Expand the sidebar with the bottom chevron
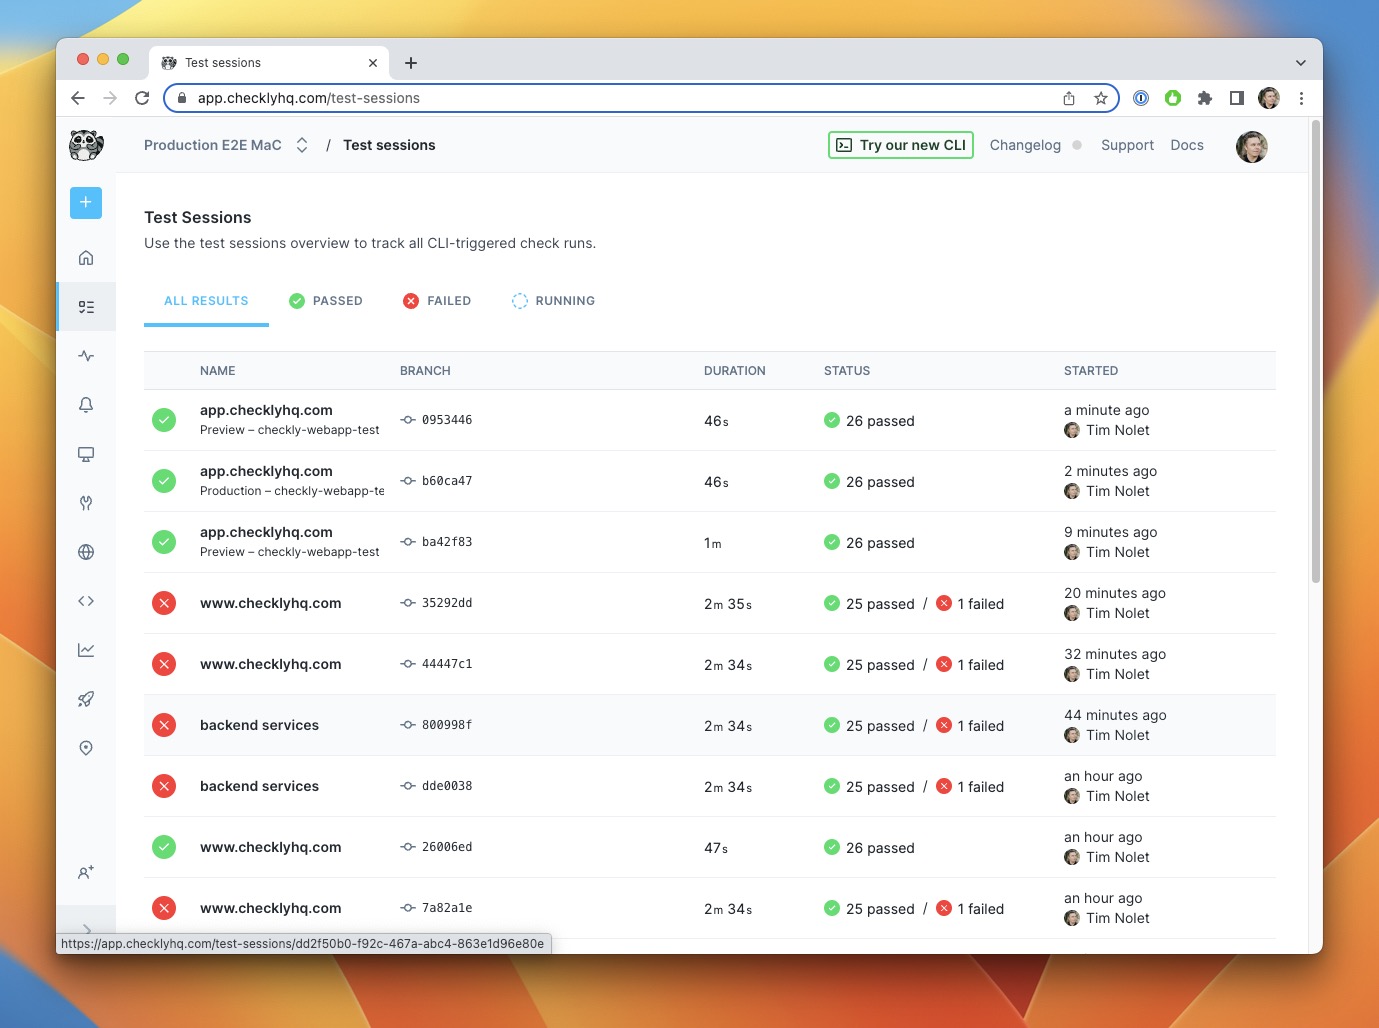 coord(86,929)
